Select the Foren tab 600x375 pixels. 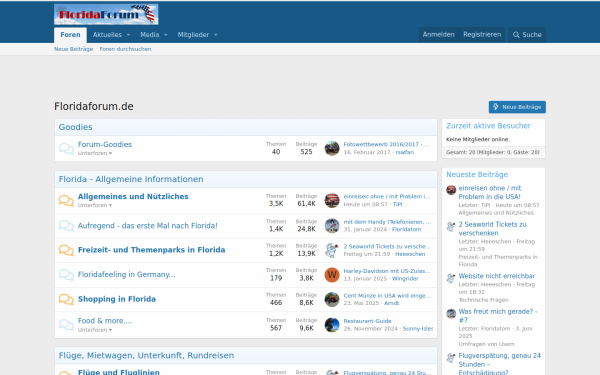[70, 35]
